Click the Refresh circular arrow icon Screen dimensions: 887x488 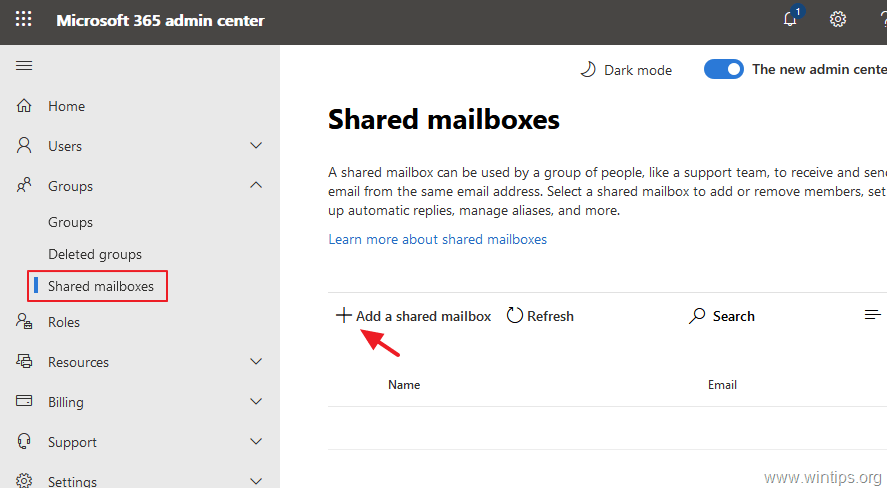tap(514, 315)
